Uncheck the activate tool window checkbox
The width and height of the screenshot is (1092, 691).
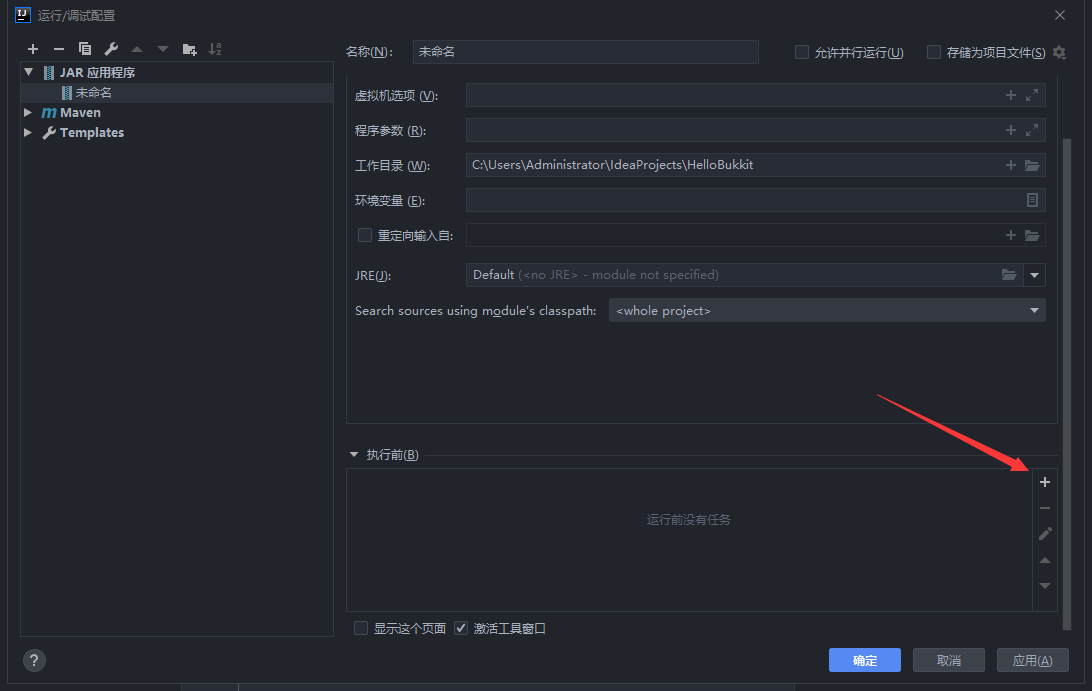[461, 628]
